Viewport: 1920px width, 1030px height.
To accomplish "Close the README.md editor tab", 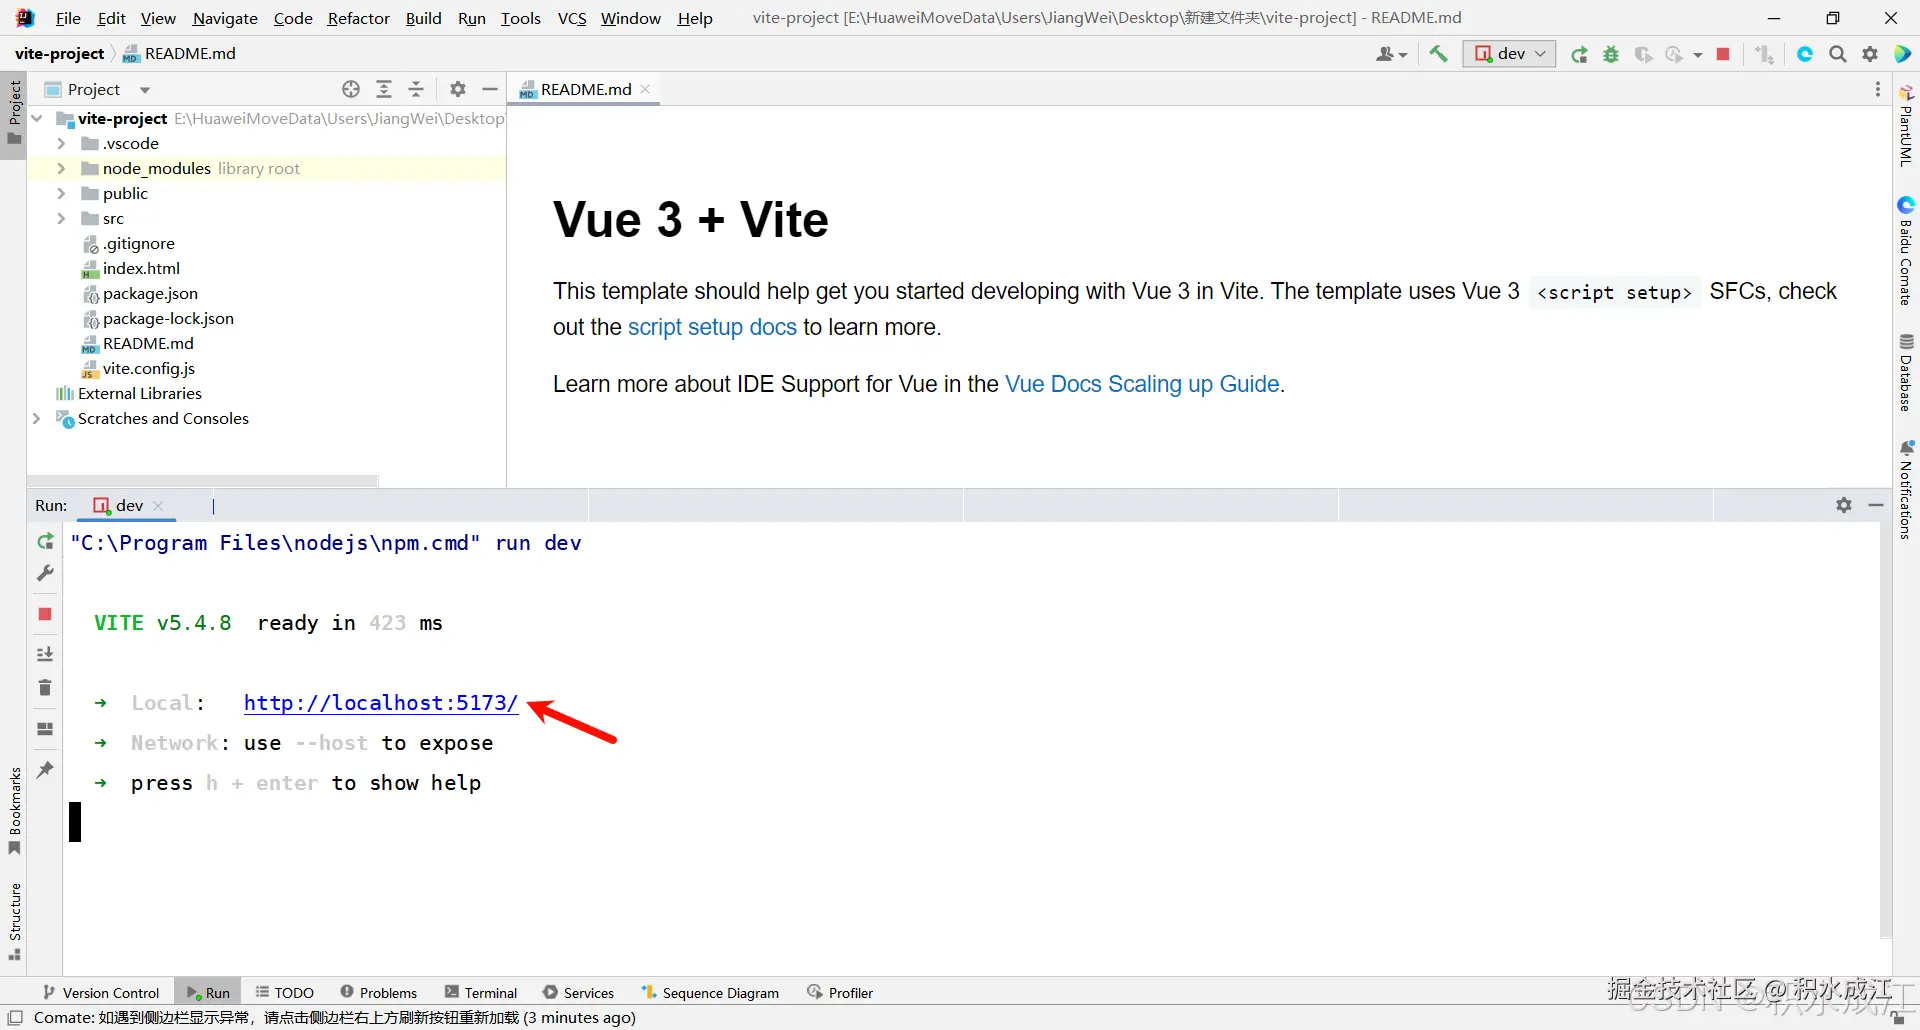I will click(645, 89).
